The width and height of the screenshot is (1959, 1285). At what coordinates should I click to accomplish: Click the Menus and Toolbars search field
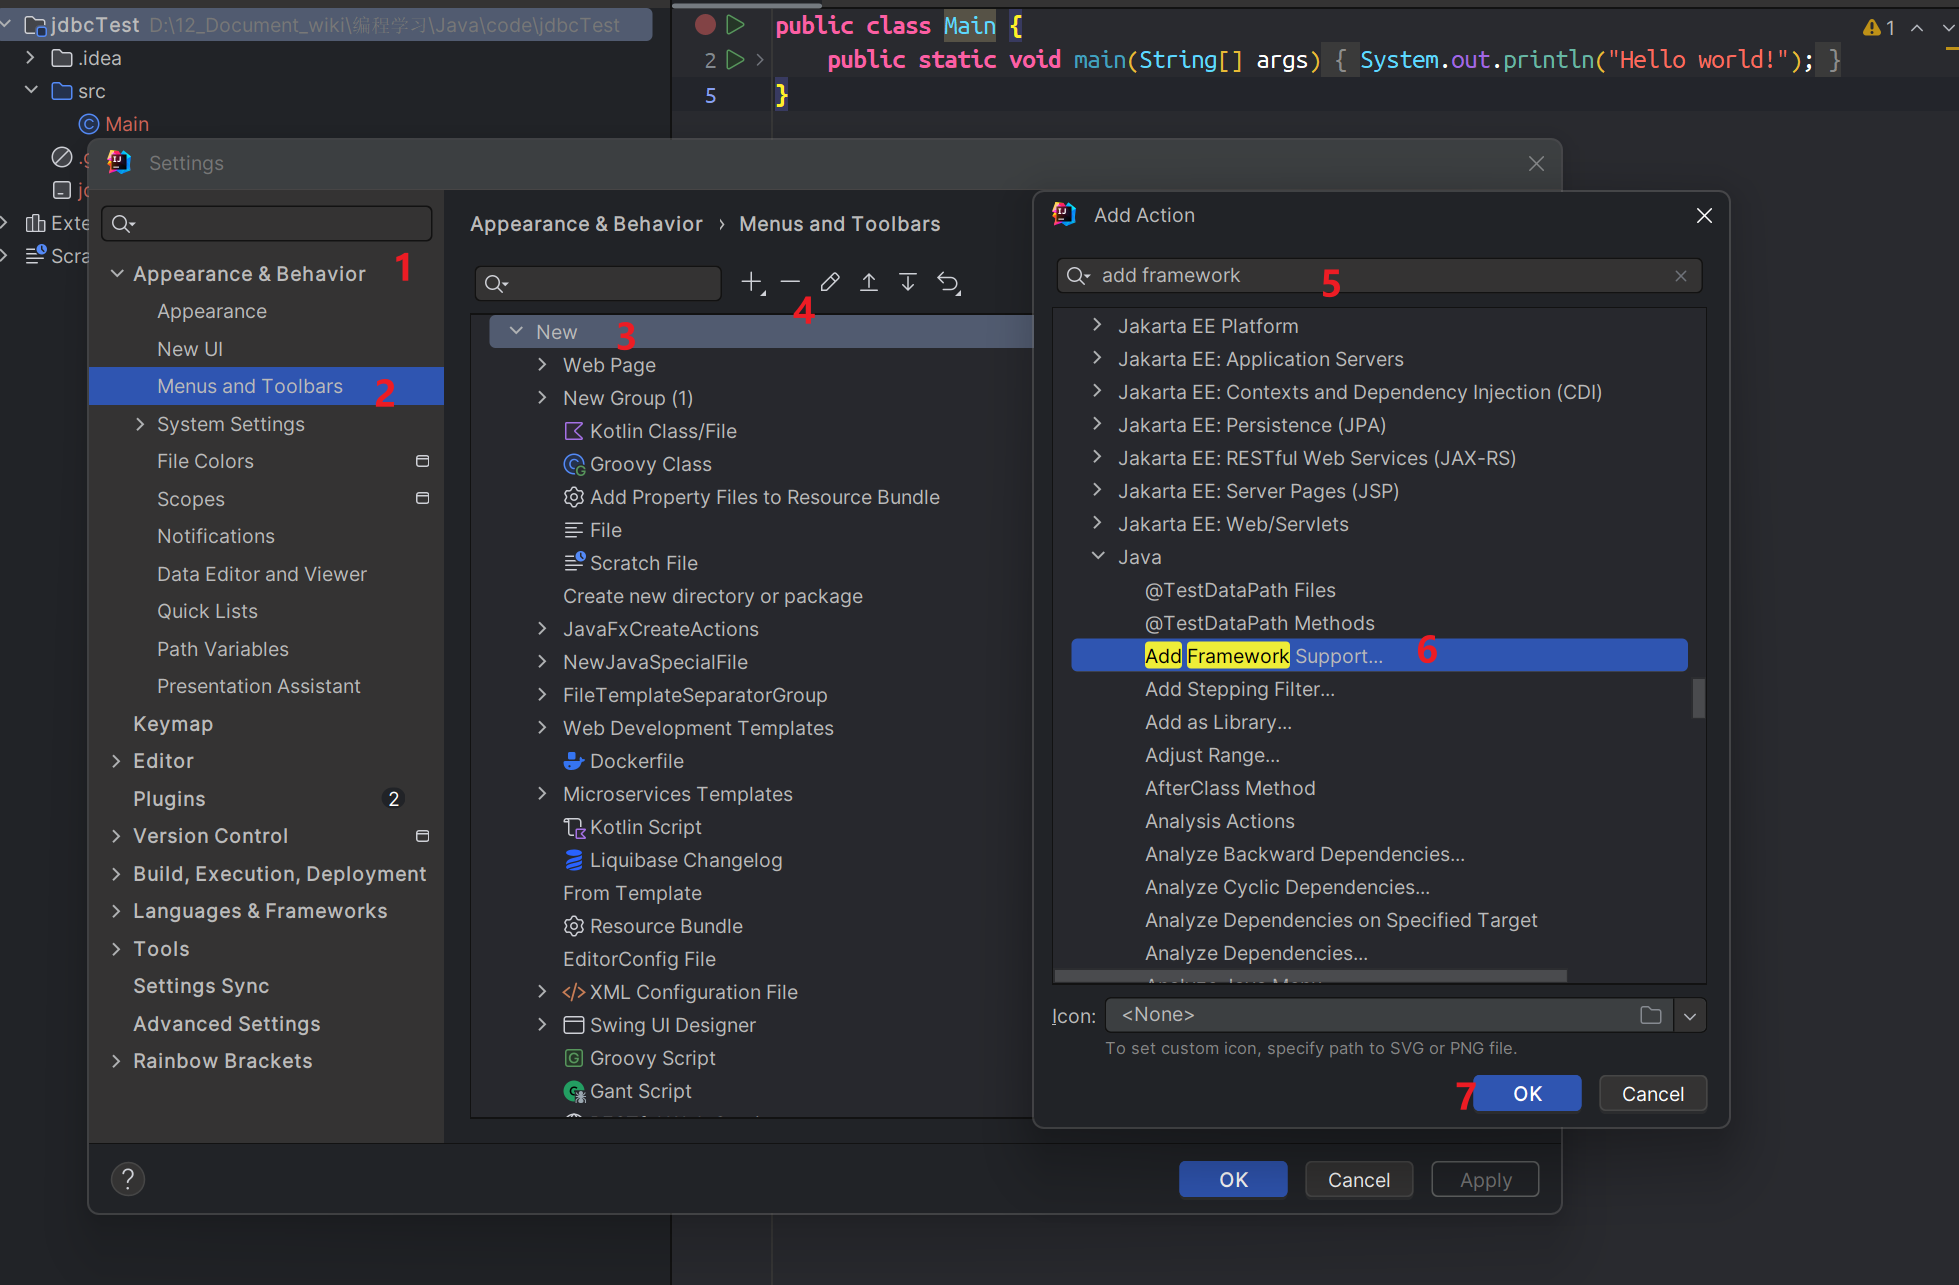[598, 284]
